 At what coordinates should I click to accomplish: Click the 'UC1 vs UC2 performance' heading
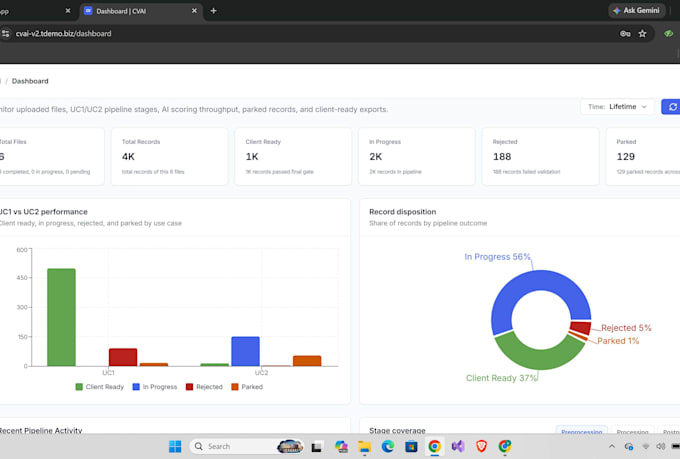(x=44, y=212)
